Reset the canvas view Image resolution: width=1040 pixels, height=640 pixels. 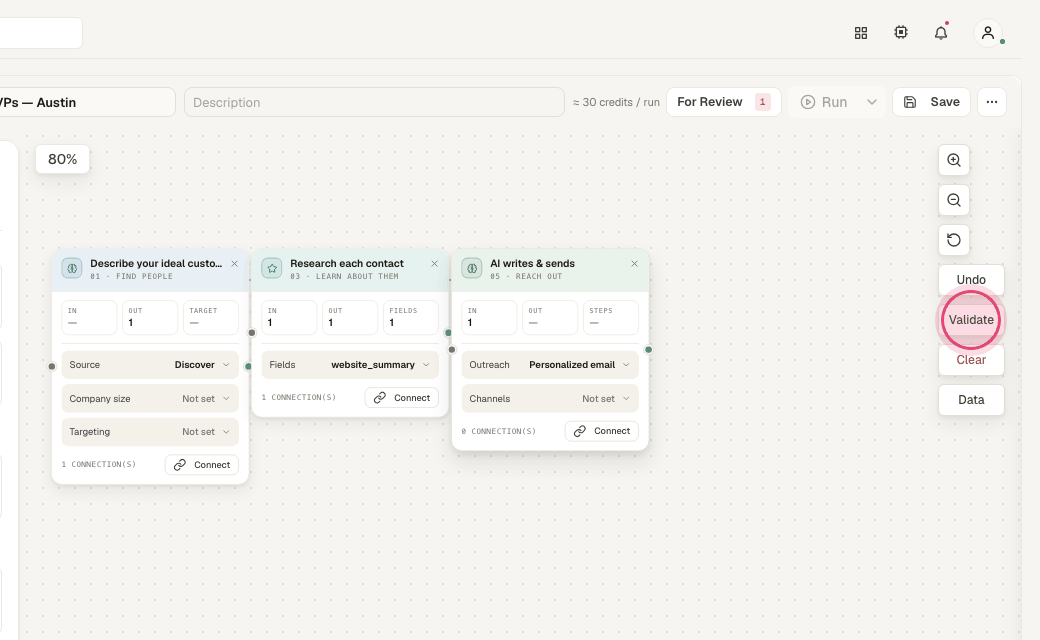pos(954,240)
